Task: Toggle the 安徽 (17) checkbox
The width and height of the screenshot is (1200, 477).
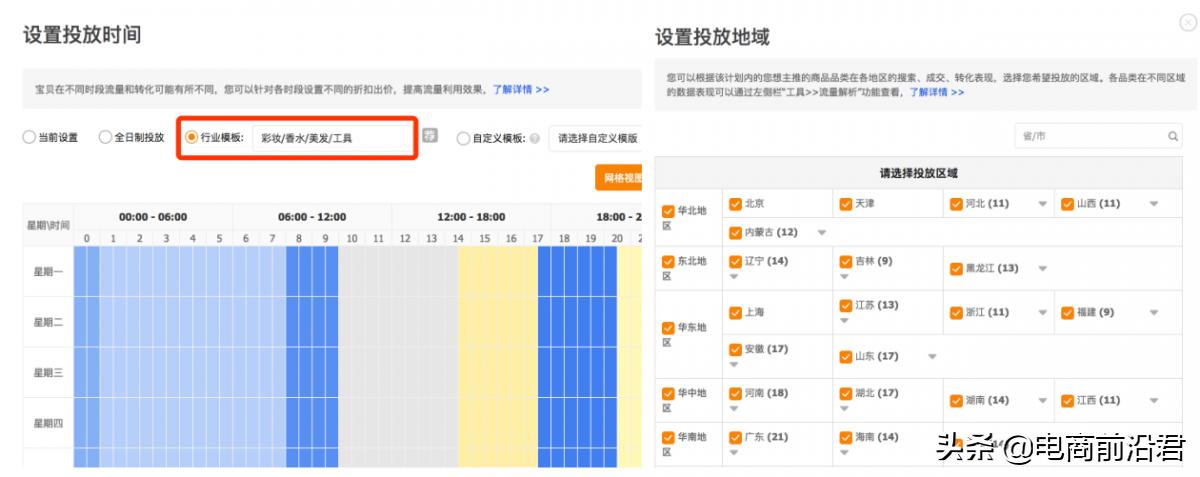Action: coord(735,349)
